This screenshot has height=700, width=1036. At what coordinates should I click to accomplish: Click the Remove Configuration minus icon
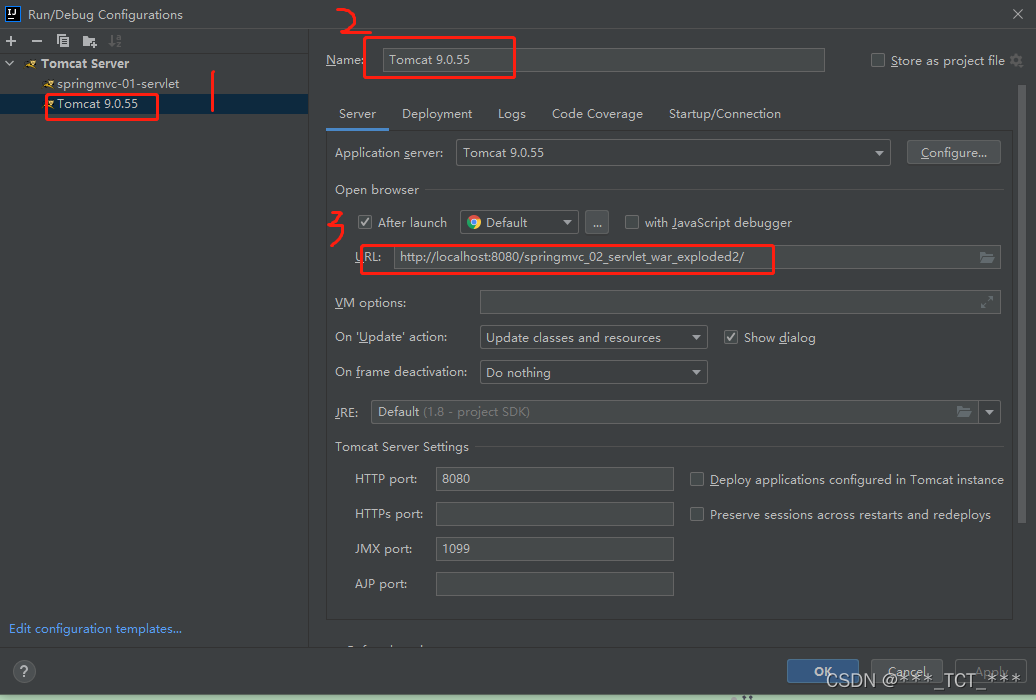[x=37, y=41]
